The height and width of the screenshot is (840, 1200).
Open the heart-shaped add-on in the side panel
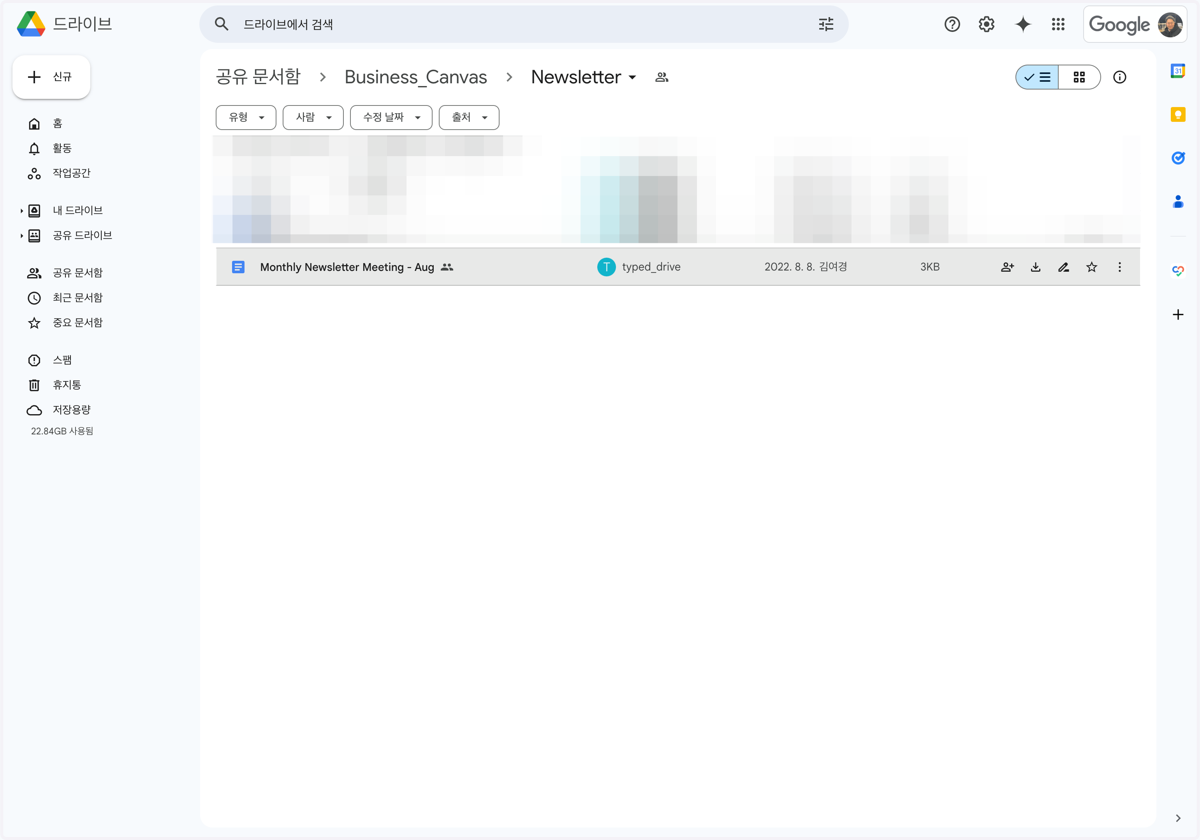tap(1178, 271)
